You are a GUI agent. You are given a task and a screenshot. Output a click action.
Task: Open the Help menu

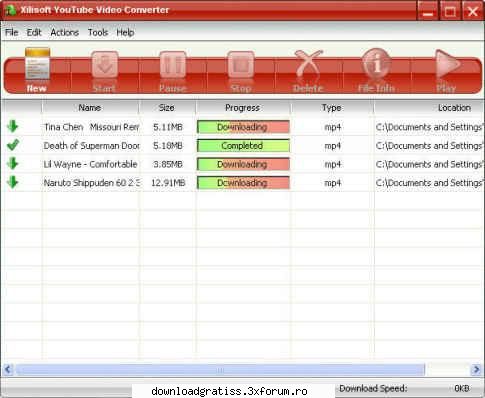click(125, 32)
